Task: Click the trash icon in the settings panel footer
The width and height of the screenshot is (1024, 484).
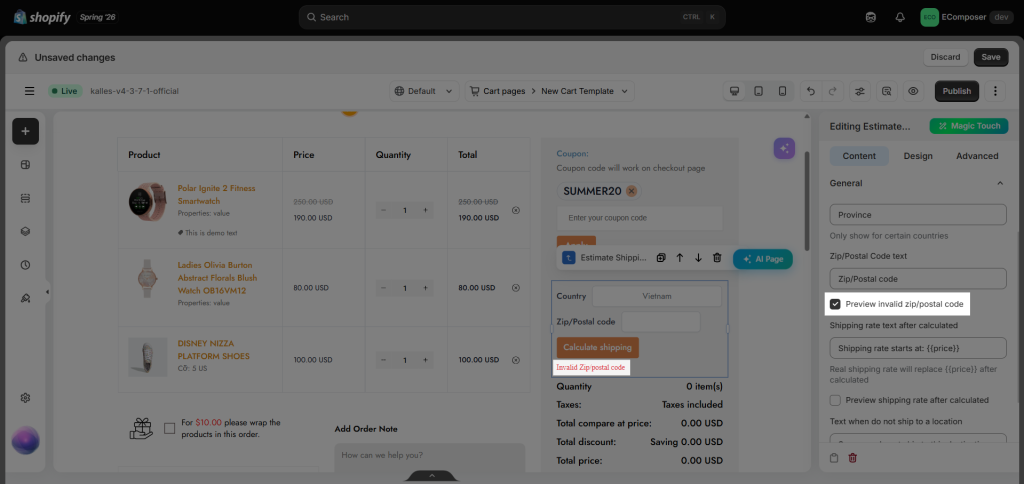Action: [852, 459]
